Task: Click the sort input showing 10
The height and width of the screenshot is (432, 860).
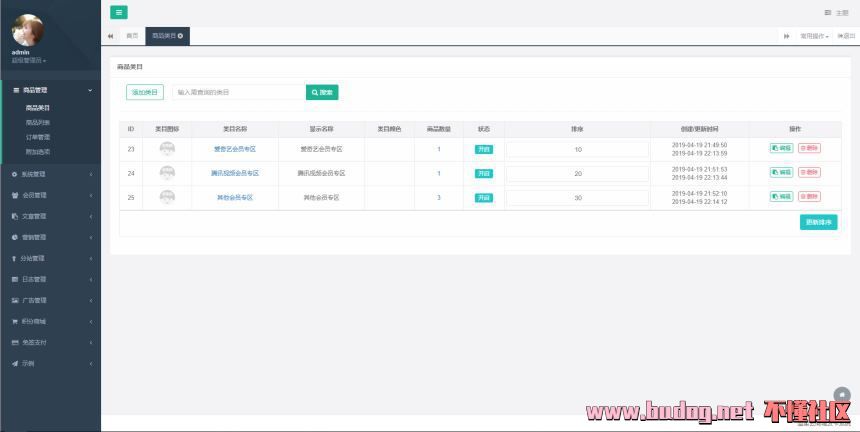Action: [x=578, y=150]
